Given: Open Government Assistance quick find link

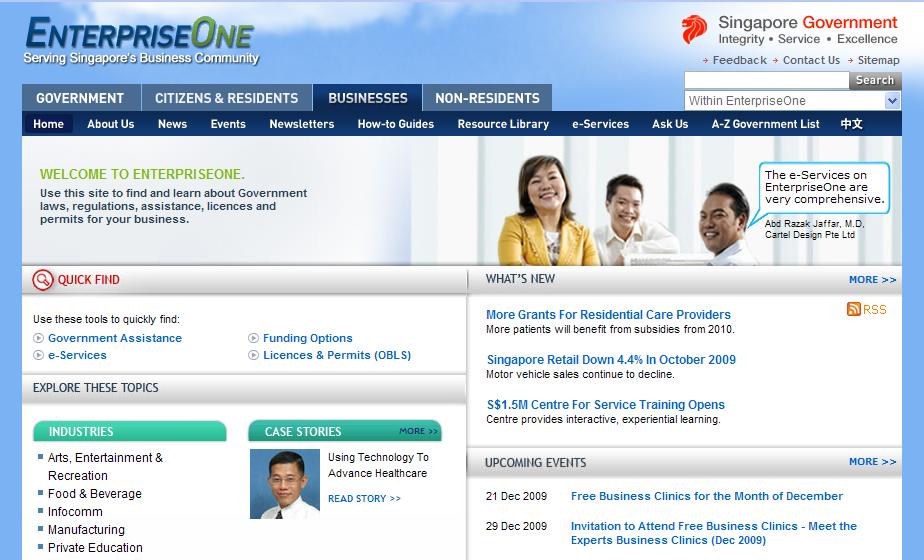Looking at the screenshot, I should (x=115, y=338).
